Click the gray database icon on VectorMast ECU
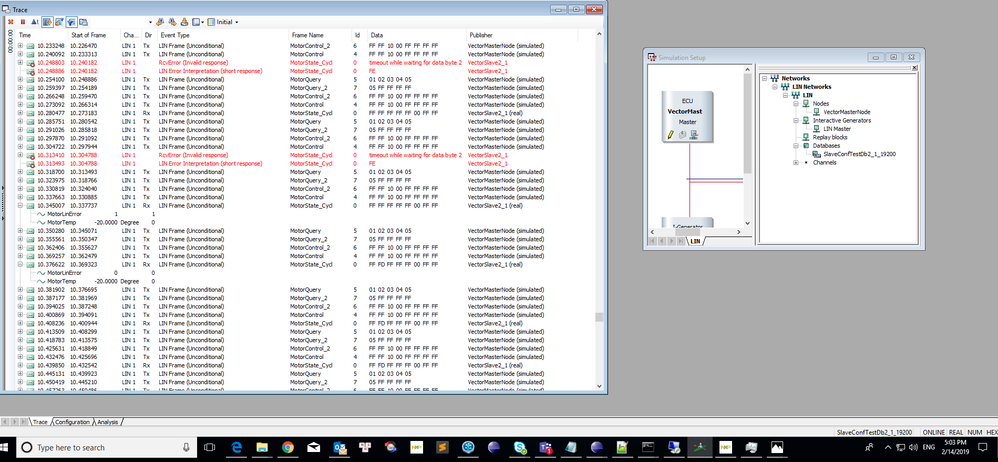Screen dimensions: 998x462 pos(682,134)
